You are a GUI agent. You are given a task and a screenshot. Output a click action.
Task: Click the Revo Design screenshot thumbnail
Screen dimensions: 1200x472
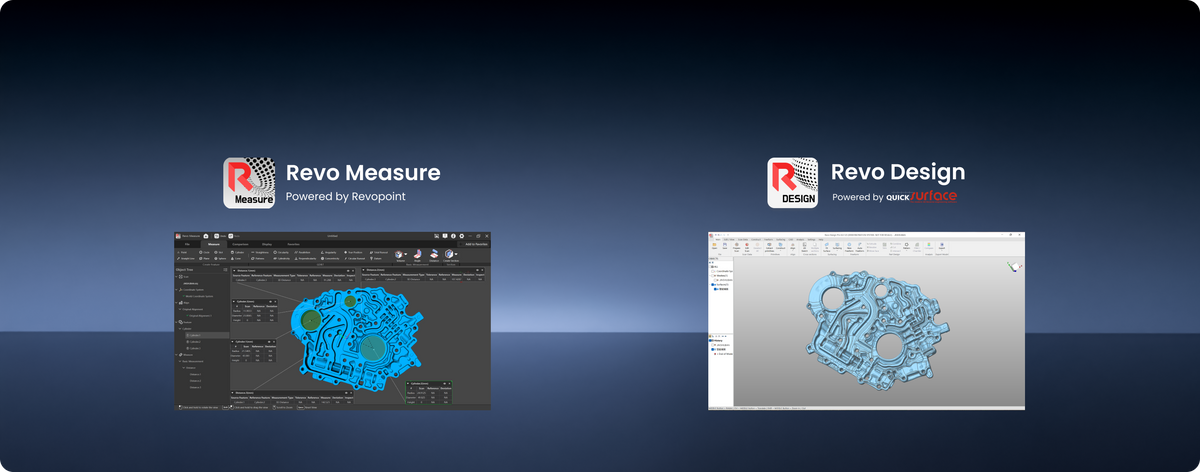[866, 321]
